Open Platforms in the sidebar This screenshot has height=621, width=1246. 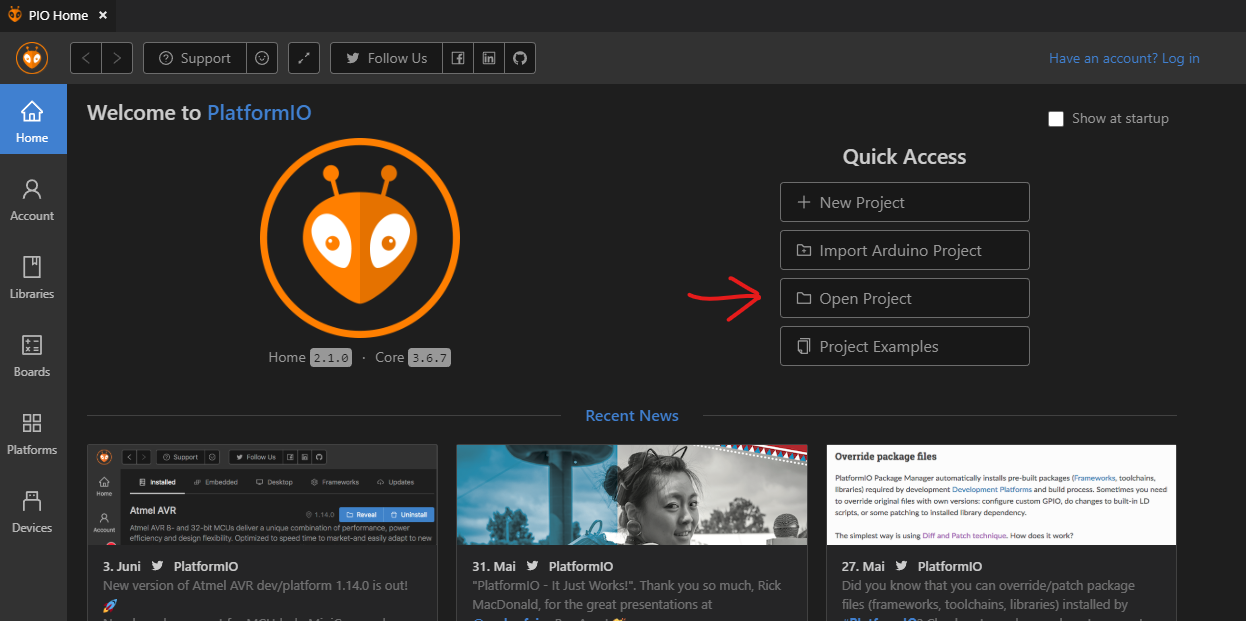click(32, 433)
